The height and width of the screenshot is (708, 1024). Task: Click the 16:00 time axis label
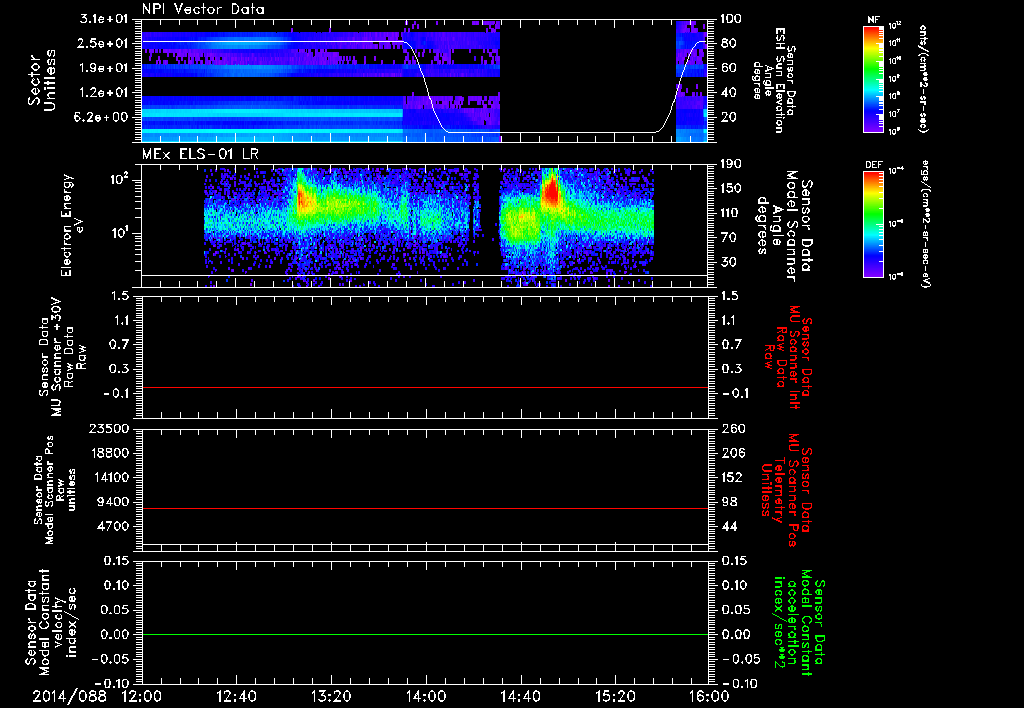tap(709, 696)
